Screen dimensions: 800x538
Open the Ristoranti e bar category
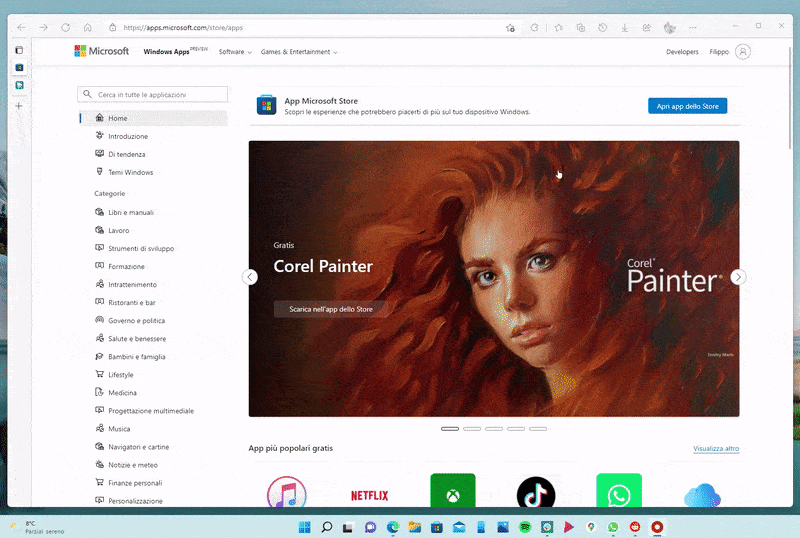tap(126, 303)
